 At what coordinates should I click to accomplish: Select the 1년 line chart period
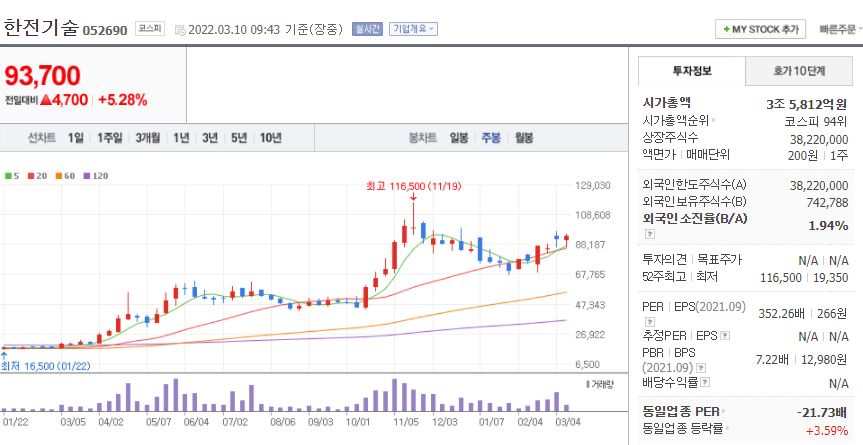(x=181, y=138)
